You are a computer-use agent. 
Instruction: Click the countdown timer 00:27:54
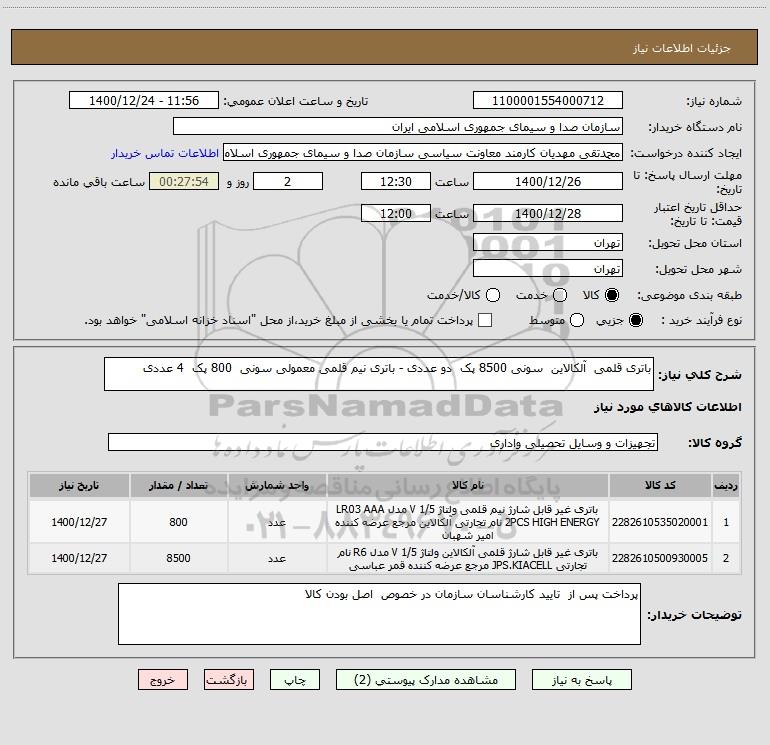point(184,181)
